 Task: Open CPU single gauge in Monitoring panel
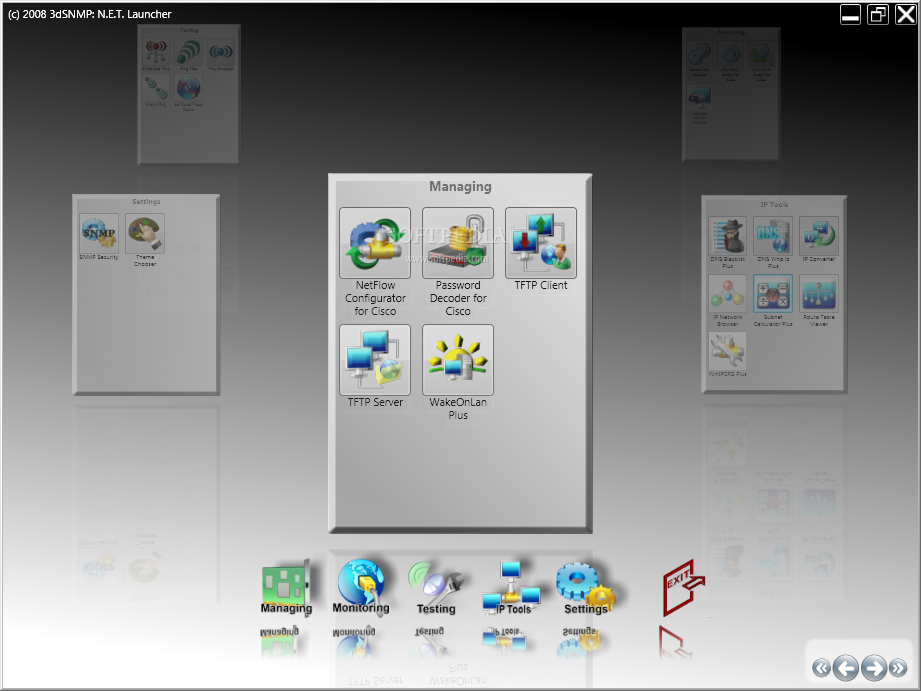click(x=731, y=55)
